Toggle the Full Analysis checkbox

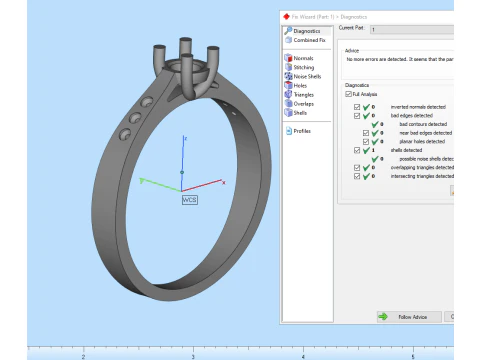[x=348, y=94]
